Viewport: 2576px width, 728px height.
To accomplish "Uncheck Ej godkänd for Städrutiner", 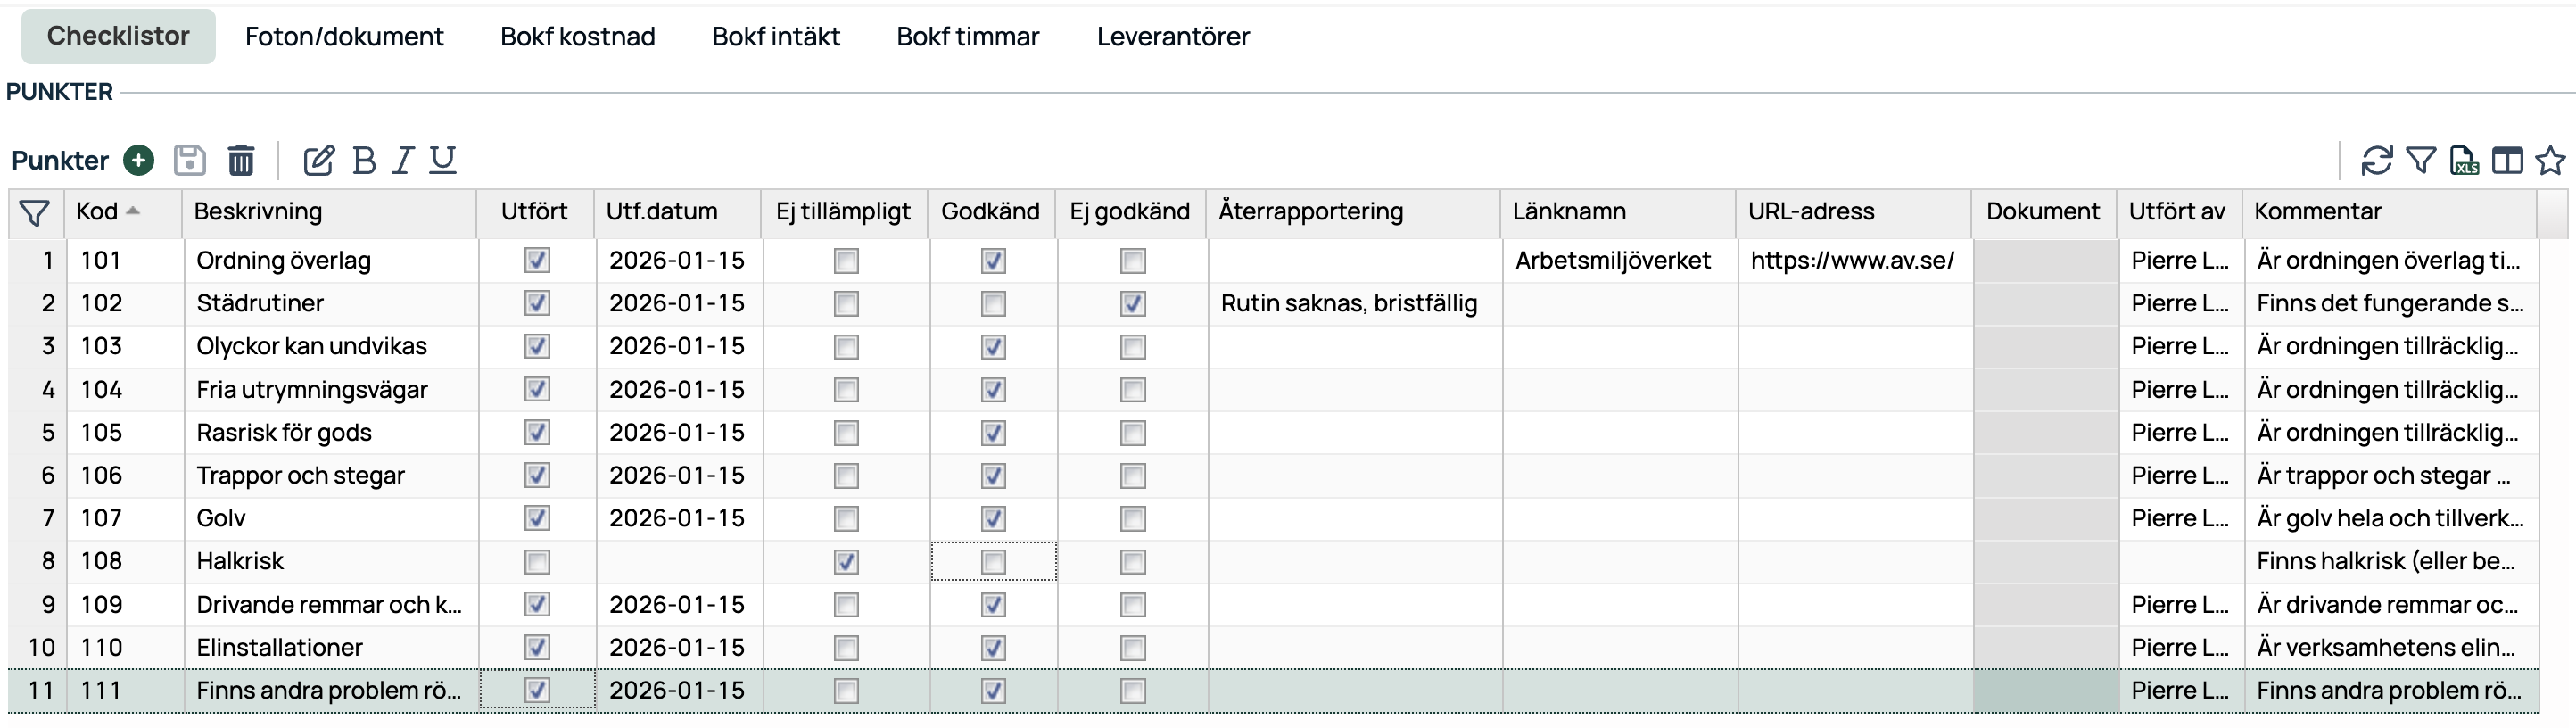I will pyautogui.click(x=1133, y=304).
